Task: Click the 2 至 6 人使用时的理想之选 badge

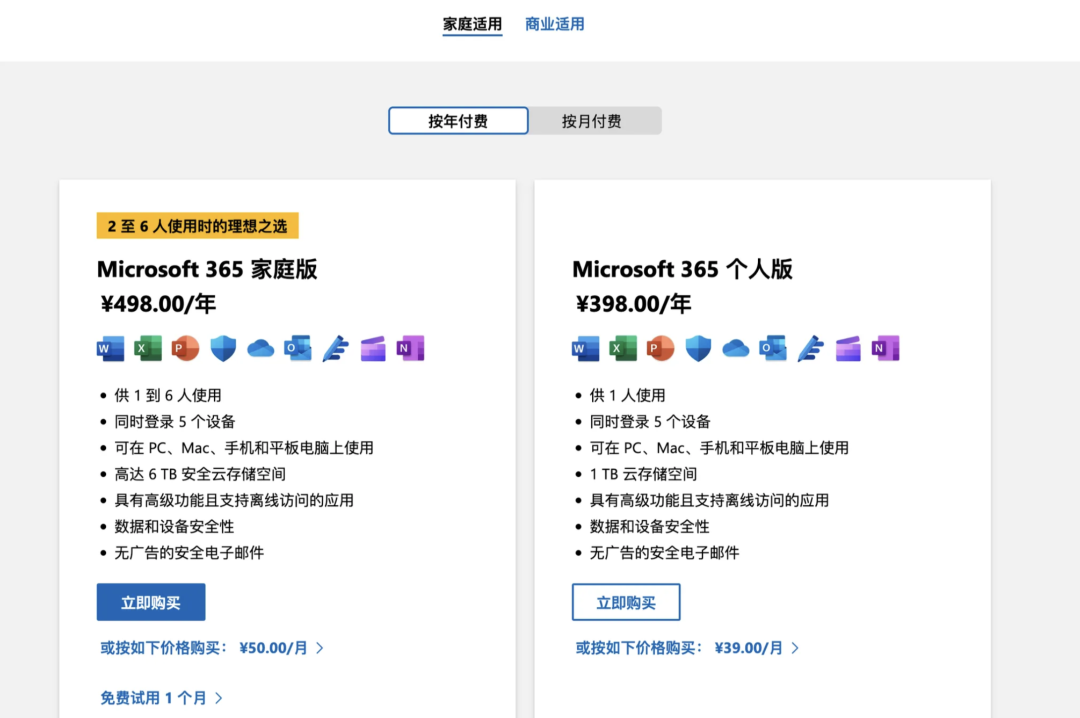Action: (197, 225)
